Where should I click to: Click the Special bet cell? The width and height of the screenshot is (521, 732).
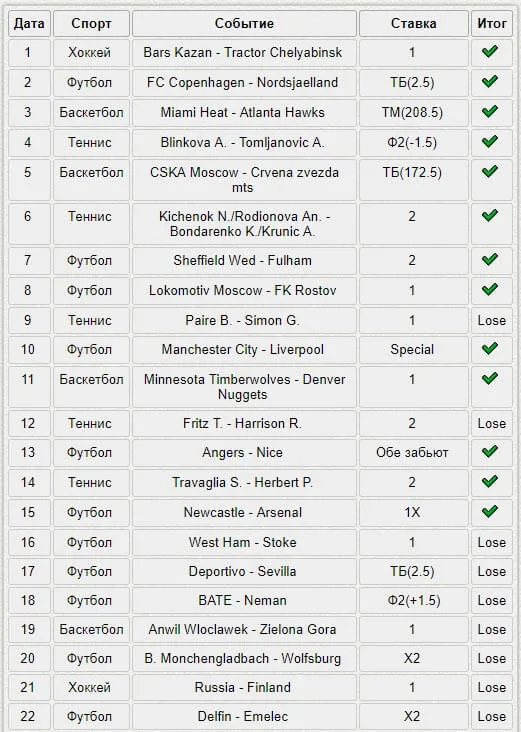412,350
